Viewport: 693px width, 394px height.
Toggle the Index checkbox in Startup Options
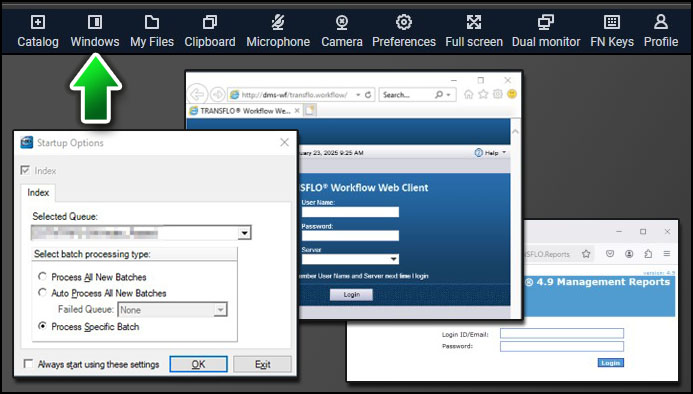(x=25, y=170)
